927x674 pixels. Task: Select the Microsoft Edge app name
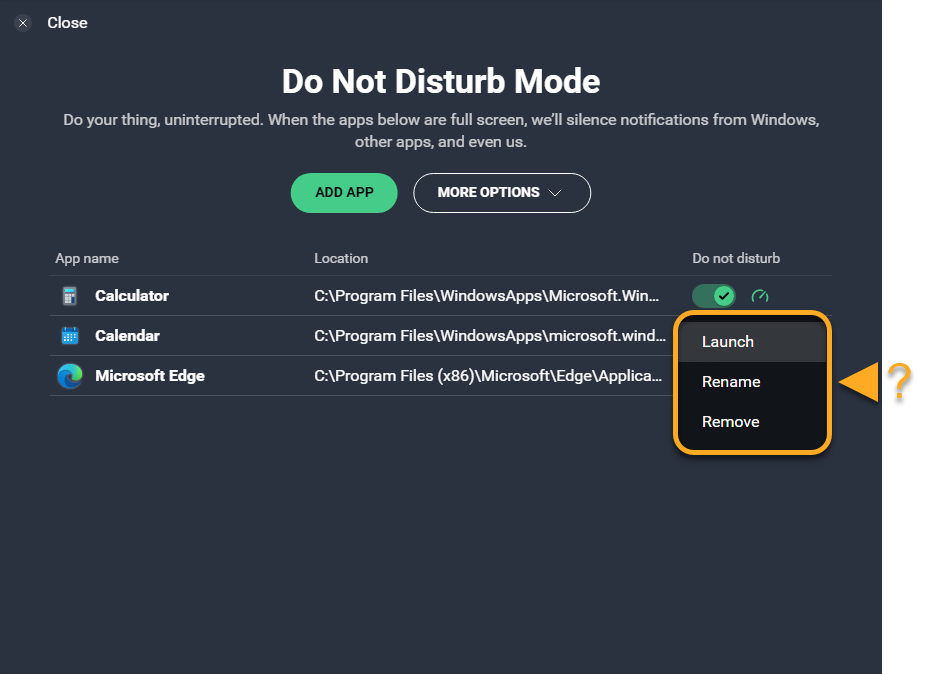coord(150,376)
